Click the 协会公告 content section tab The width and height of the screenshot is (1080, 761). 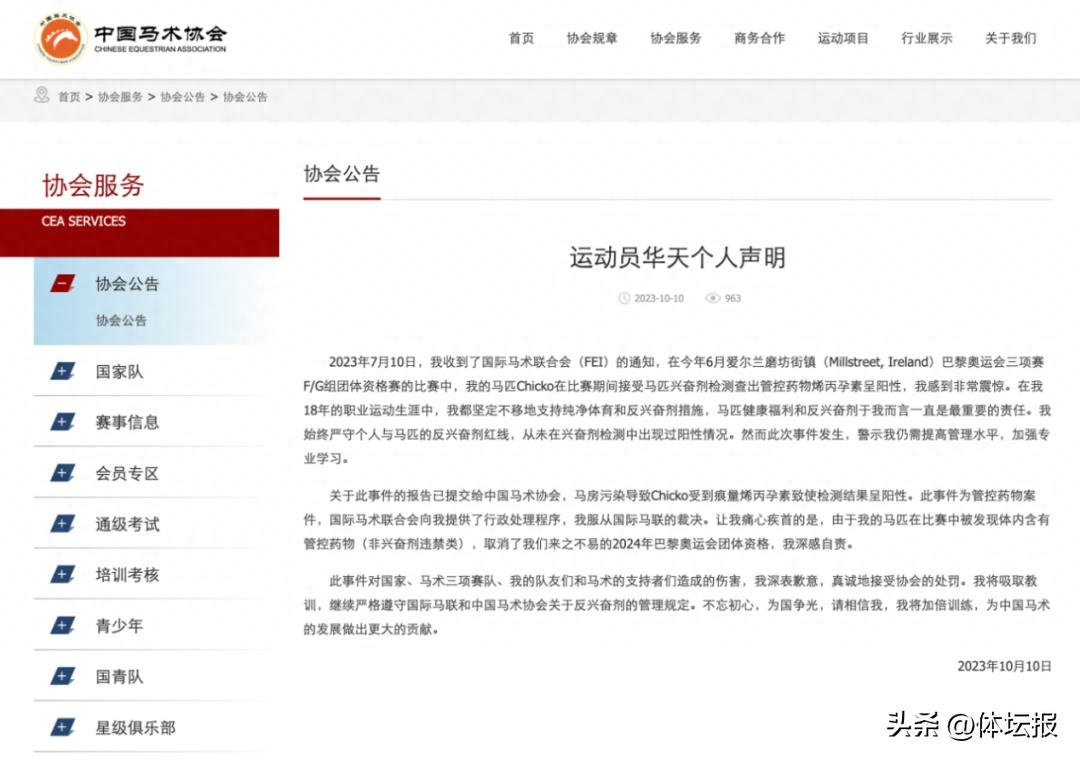coord(342,174)
